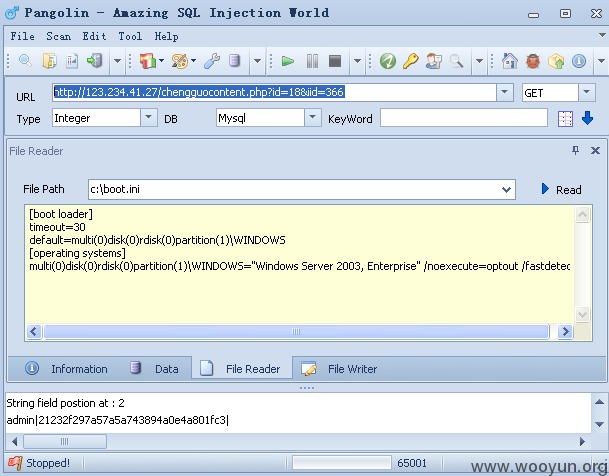The width and height of the screenshot is (609, 476).
Task: Click log pane scroll down arrow
Action: pos(599,424)
